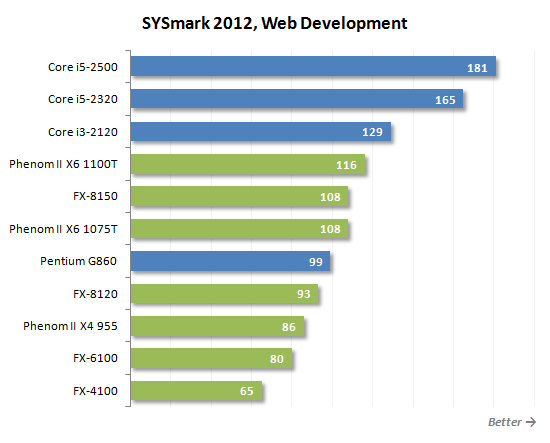Click the FX-4100 label

click(x=95, y=391)
